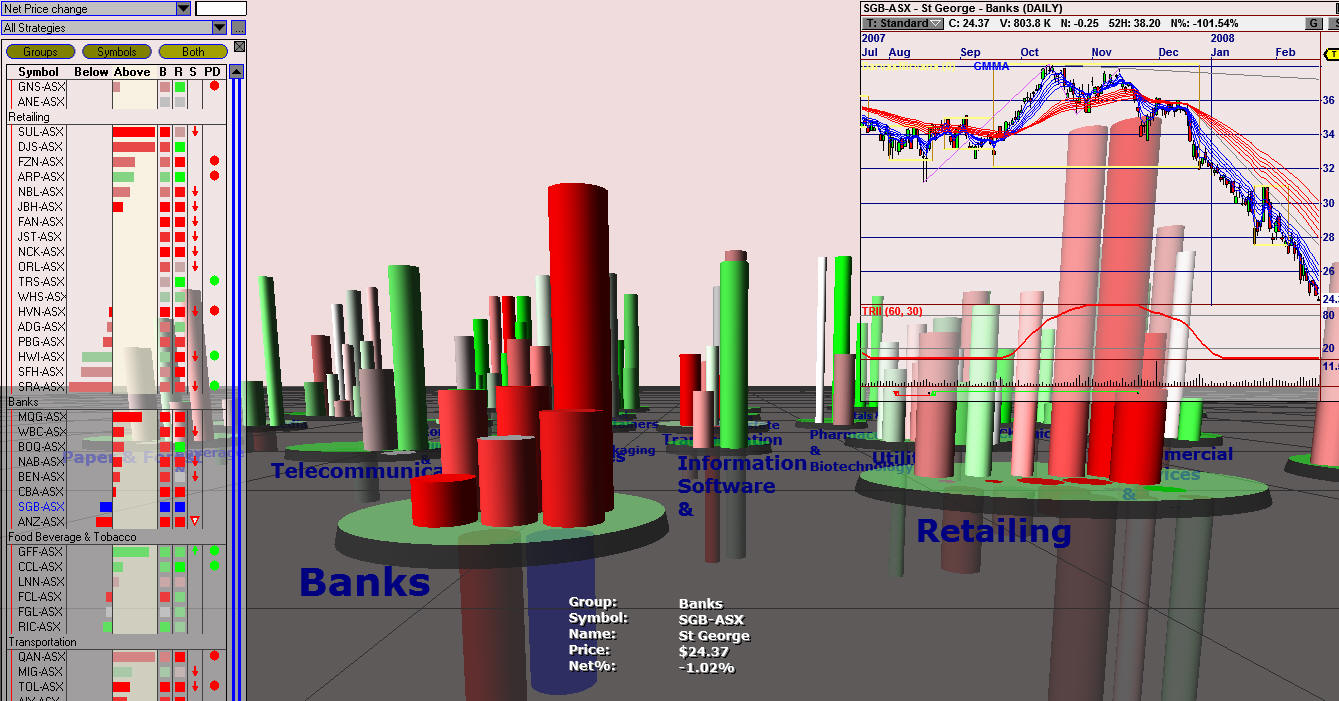Select DJS-ASX in the symbol list
The height and width of the screenshot is (701, 1339).
tap(40, 147)
